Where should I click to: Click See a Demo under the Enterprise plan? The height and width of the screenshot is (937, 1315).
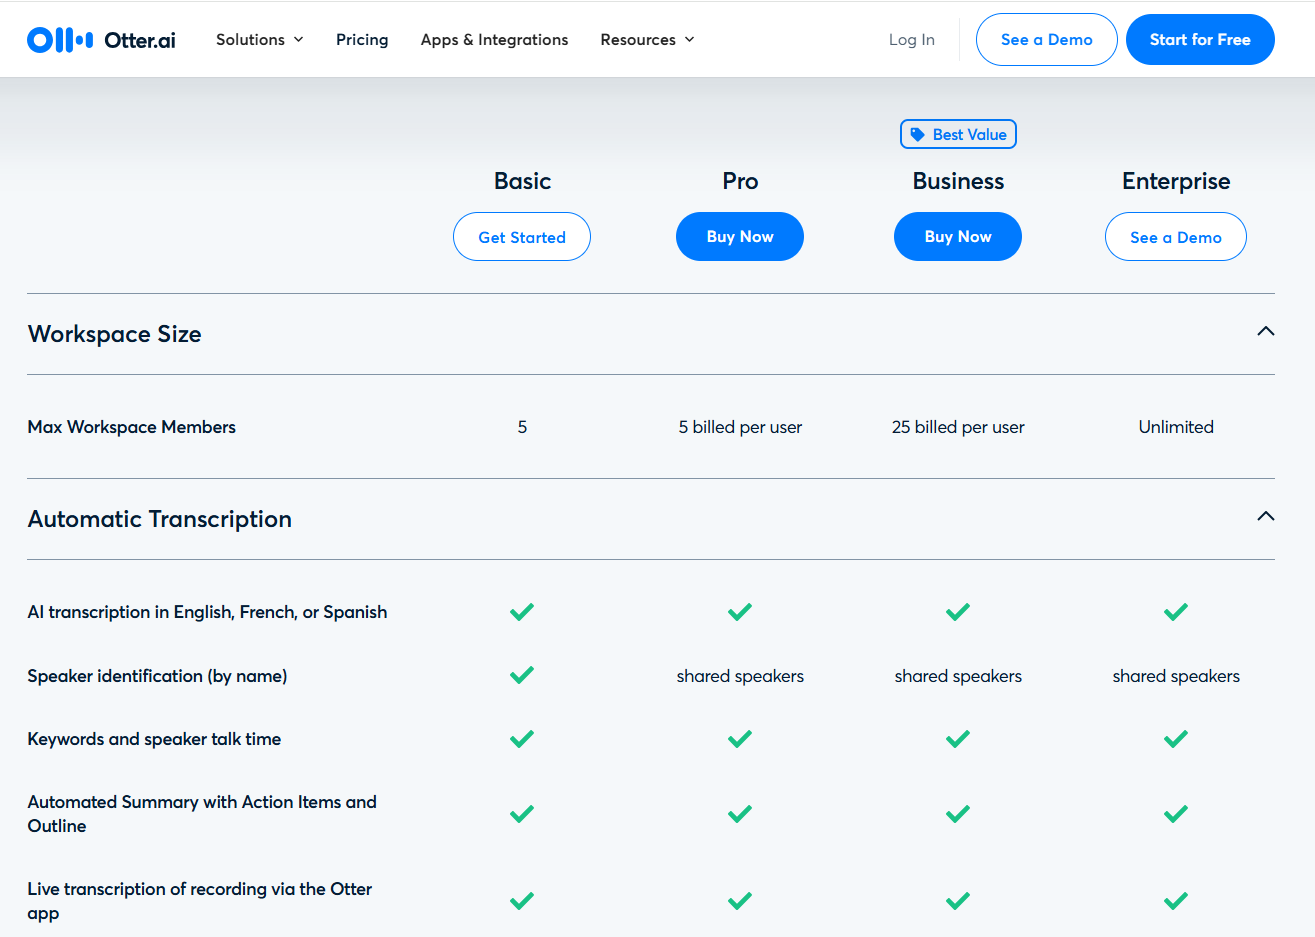click(x=1176, y=237)
